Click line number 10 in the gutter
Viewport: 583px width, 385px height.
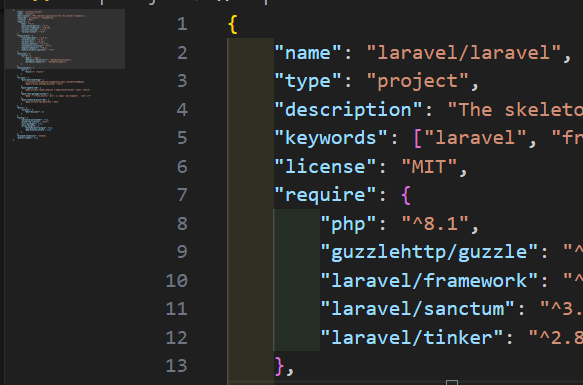(x=177, y=280)
